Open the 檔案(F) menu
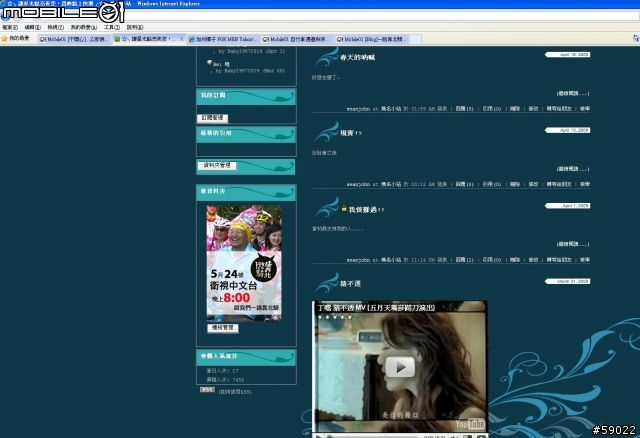The width and height of the screenshot is (640, 438). (10, 27)
